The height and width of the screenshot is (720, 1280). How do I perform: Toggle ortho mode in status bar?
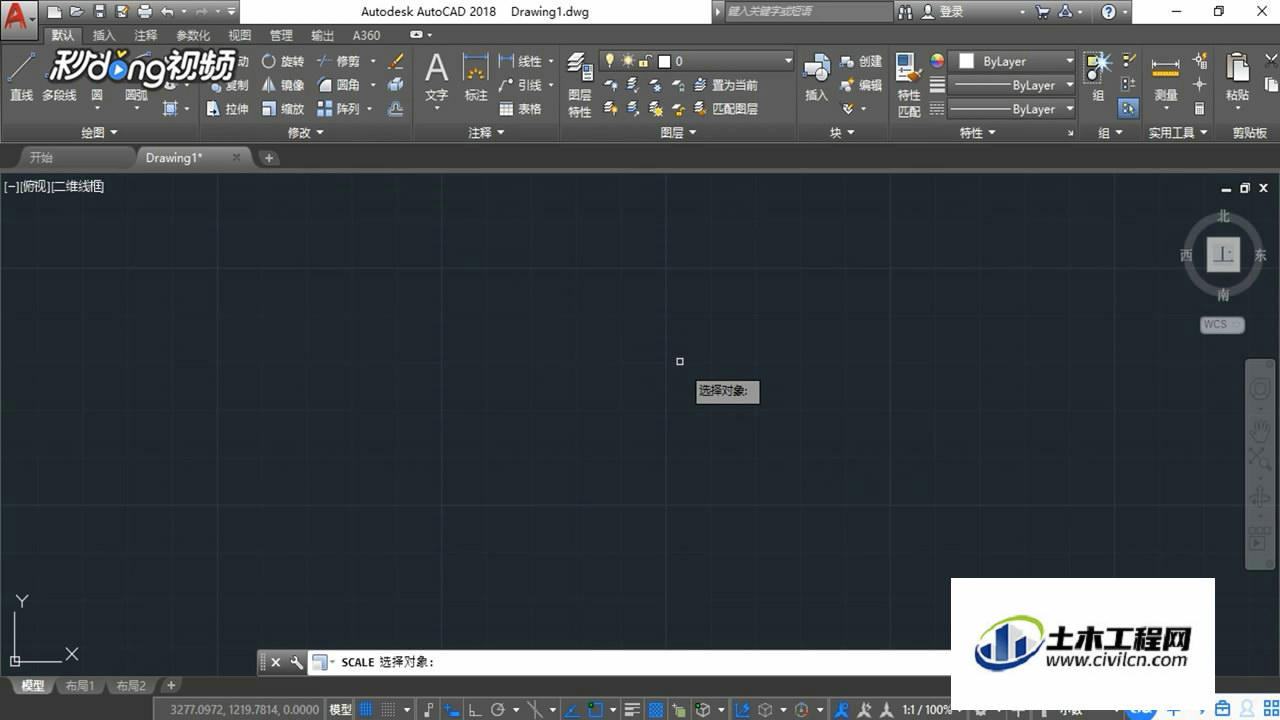475,709
